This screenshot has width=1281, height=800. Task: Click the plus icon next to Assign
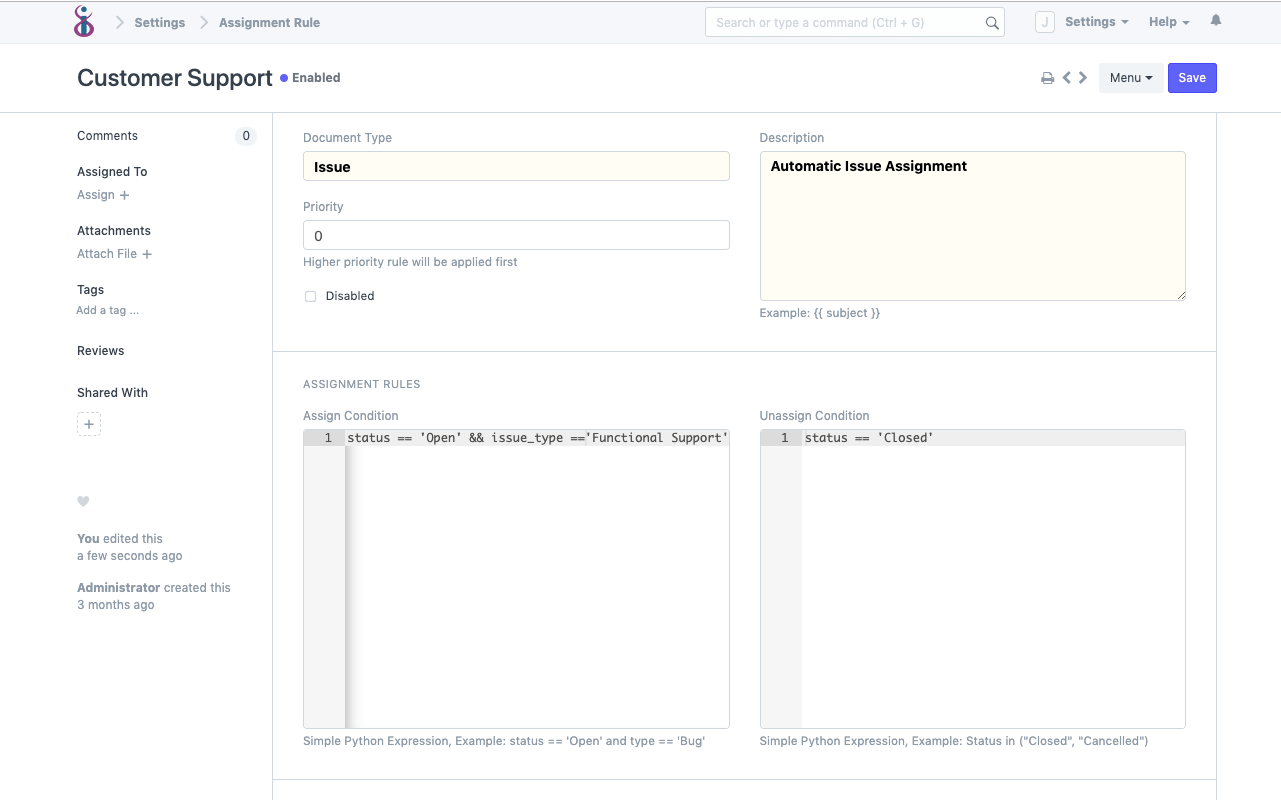[x=124, y=195]
